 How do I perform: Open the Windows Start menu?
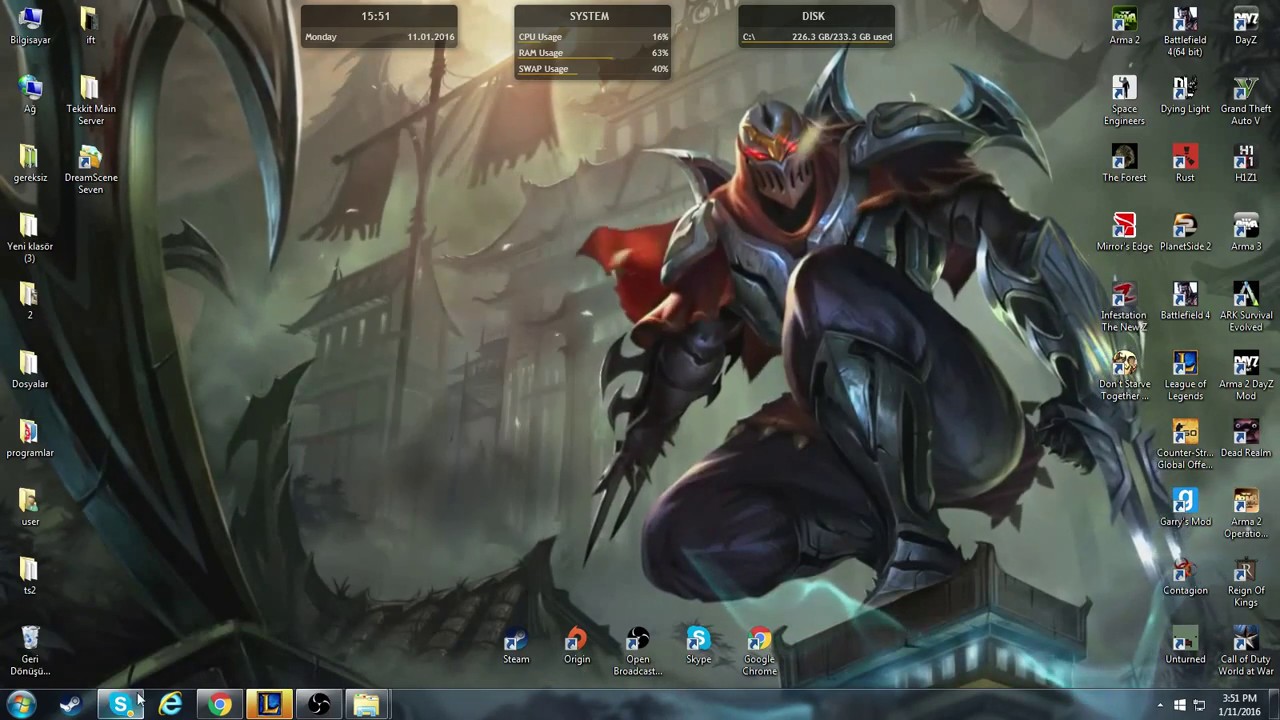click(x=21, y=705)
